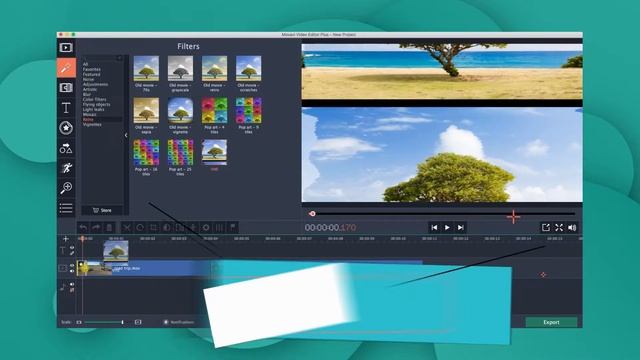Open the Titles tab with T icon

click(66, 108)
